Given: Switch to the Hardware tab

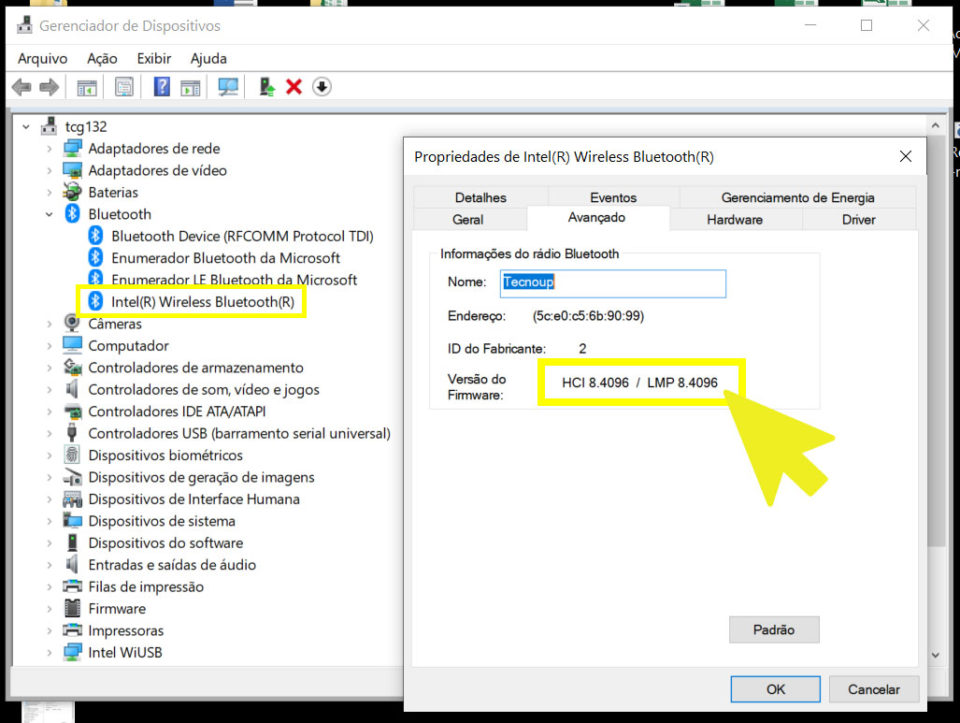Looking at the screenshot, I should point(735,219).
